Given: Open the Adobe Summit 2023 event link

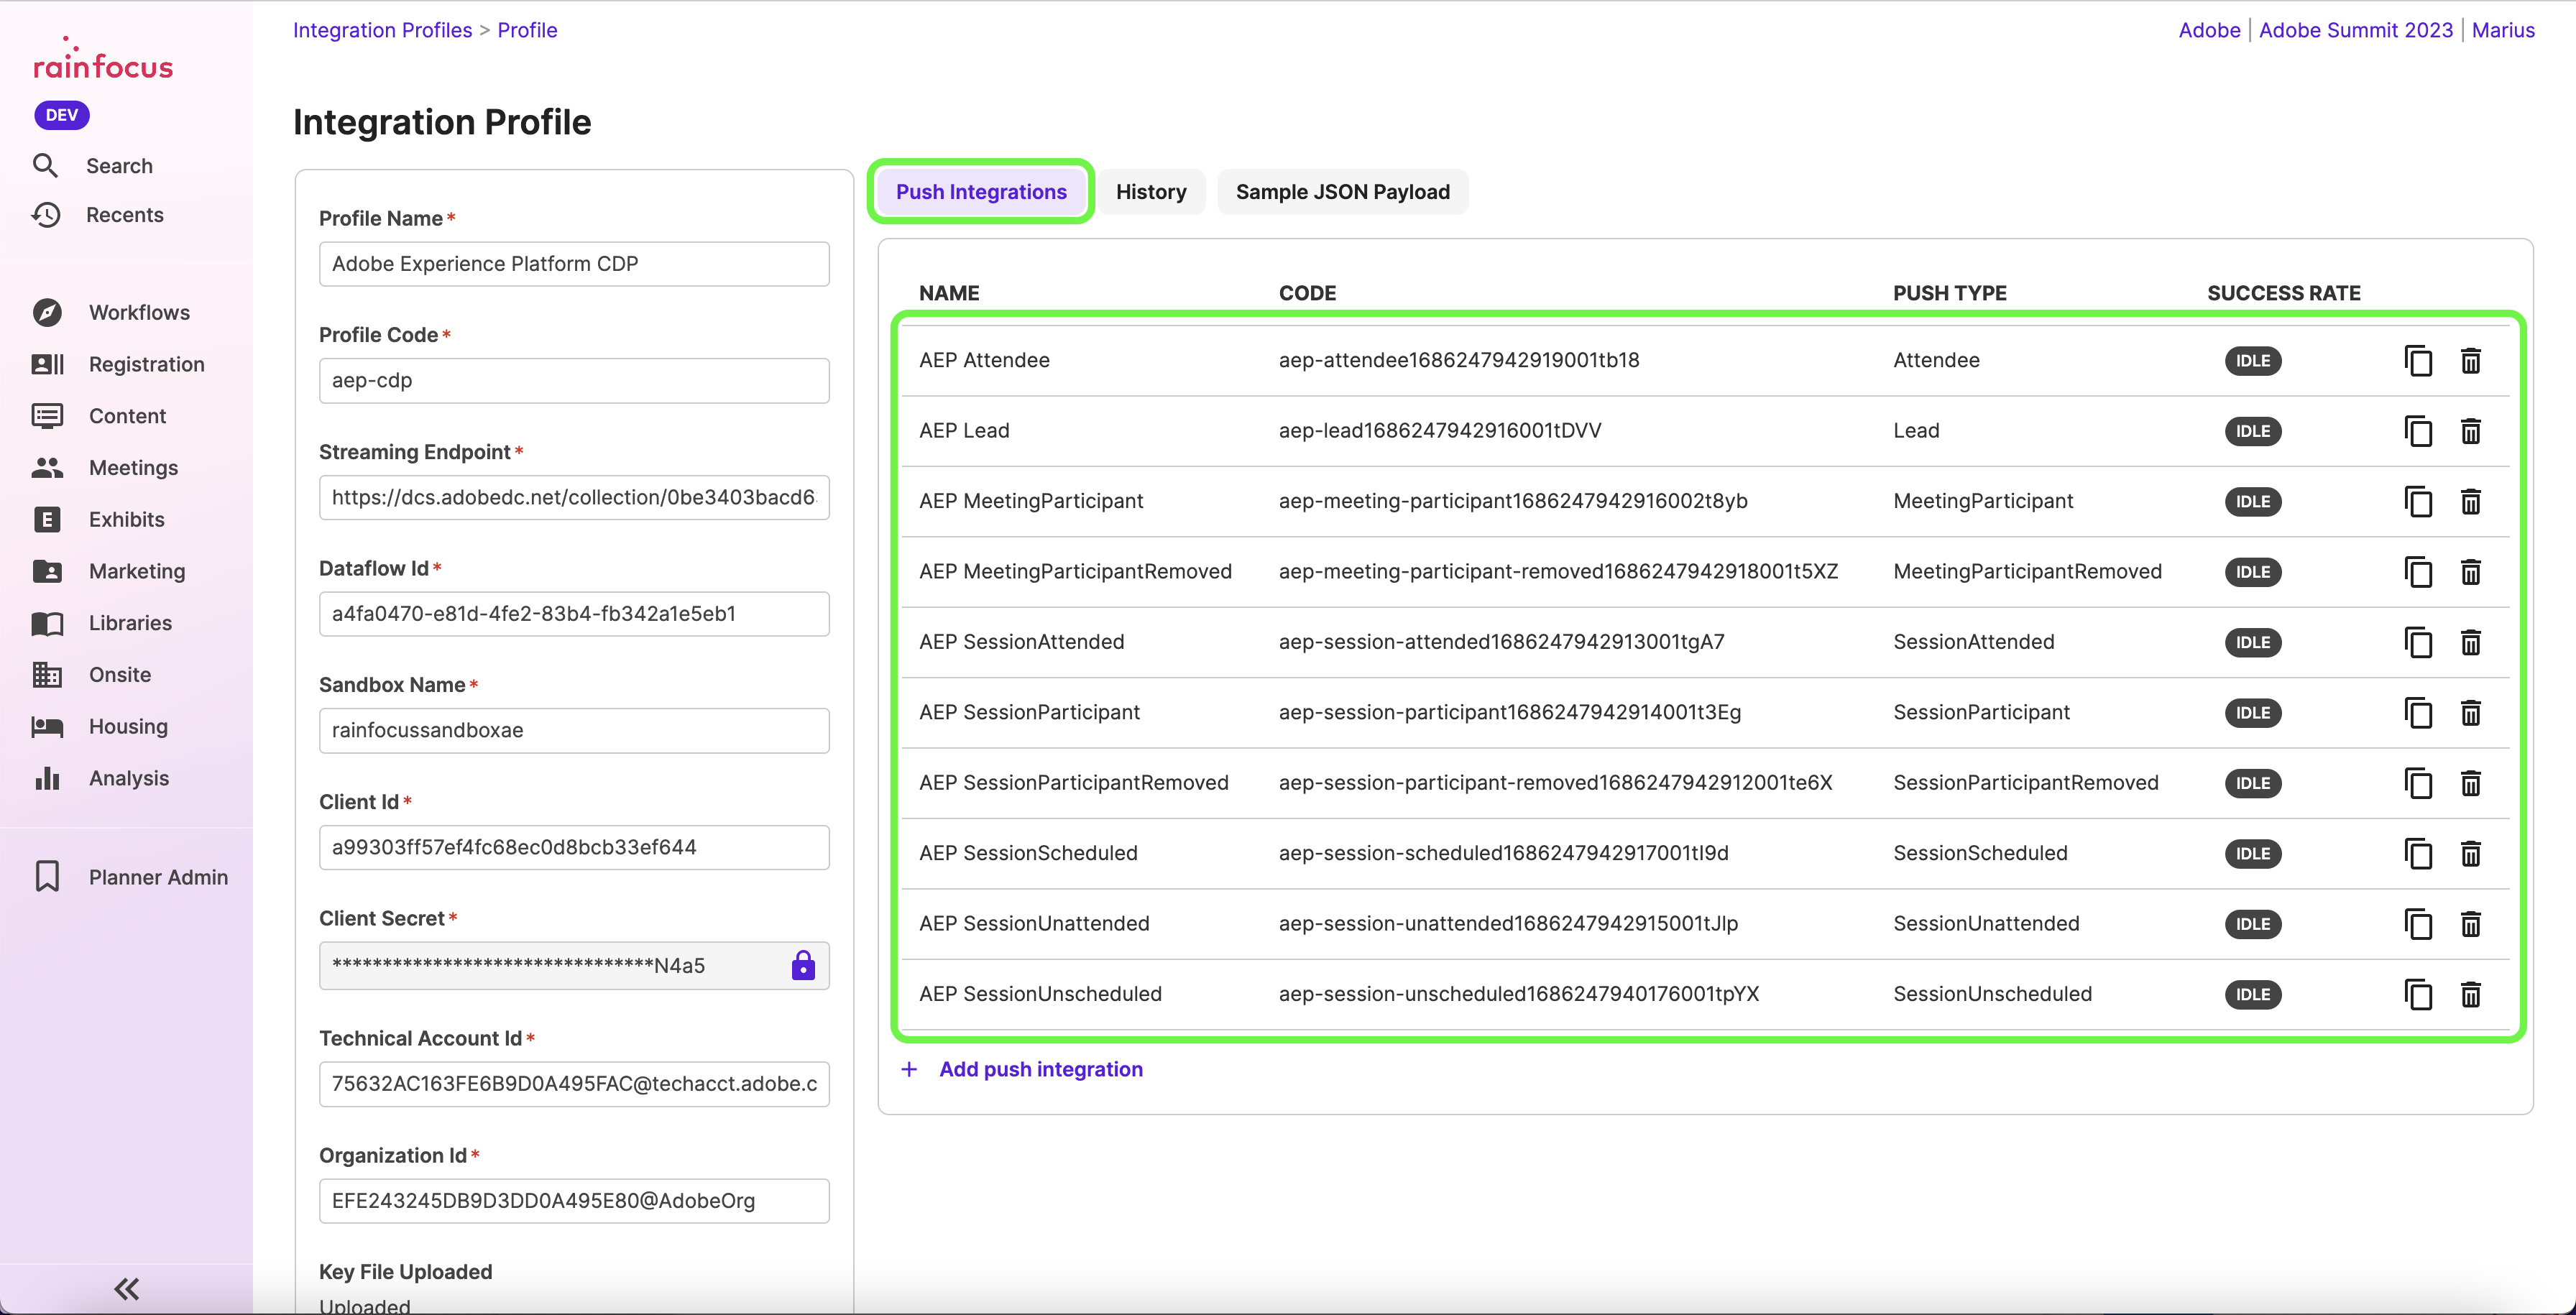Looking at the screenshot, I should click(x=2355, y=30).
